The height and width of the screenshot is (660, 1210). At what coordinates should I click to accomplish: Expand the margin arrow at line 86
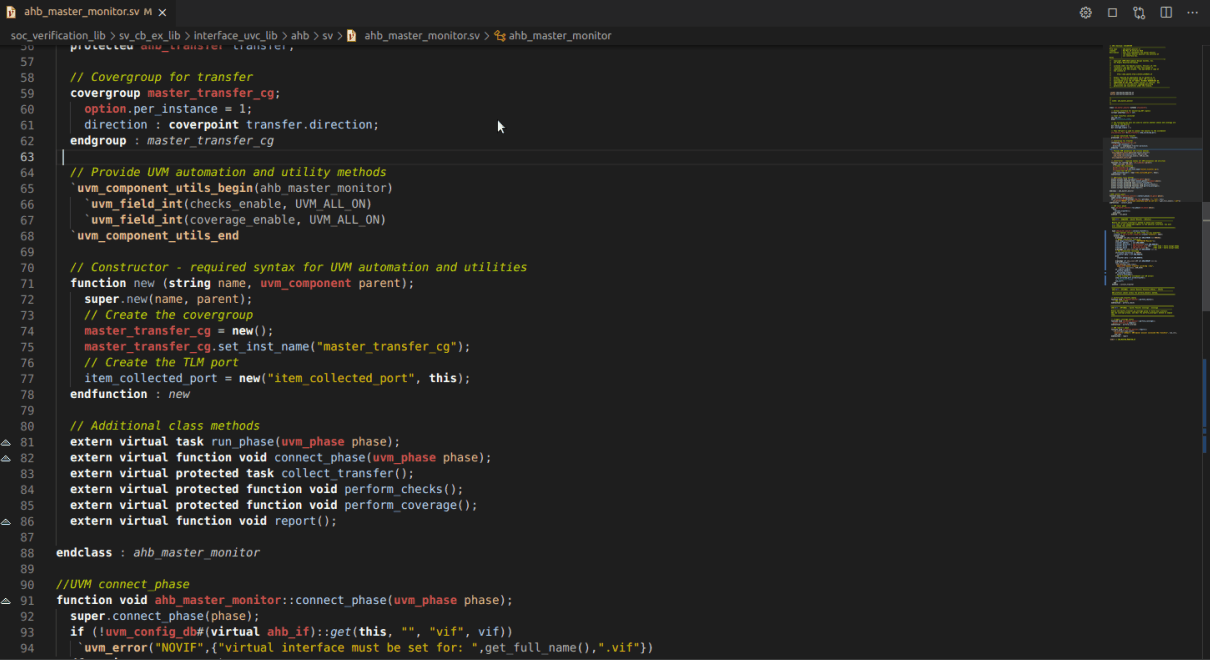(x=5, y=520)
